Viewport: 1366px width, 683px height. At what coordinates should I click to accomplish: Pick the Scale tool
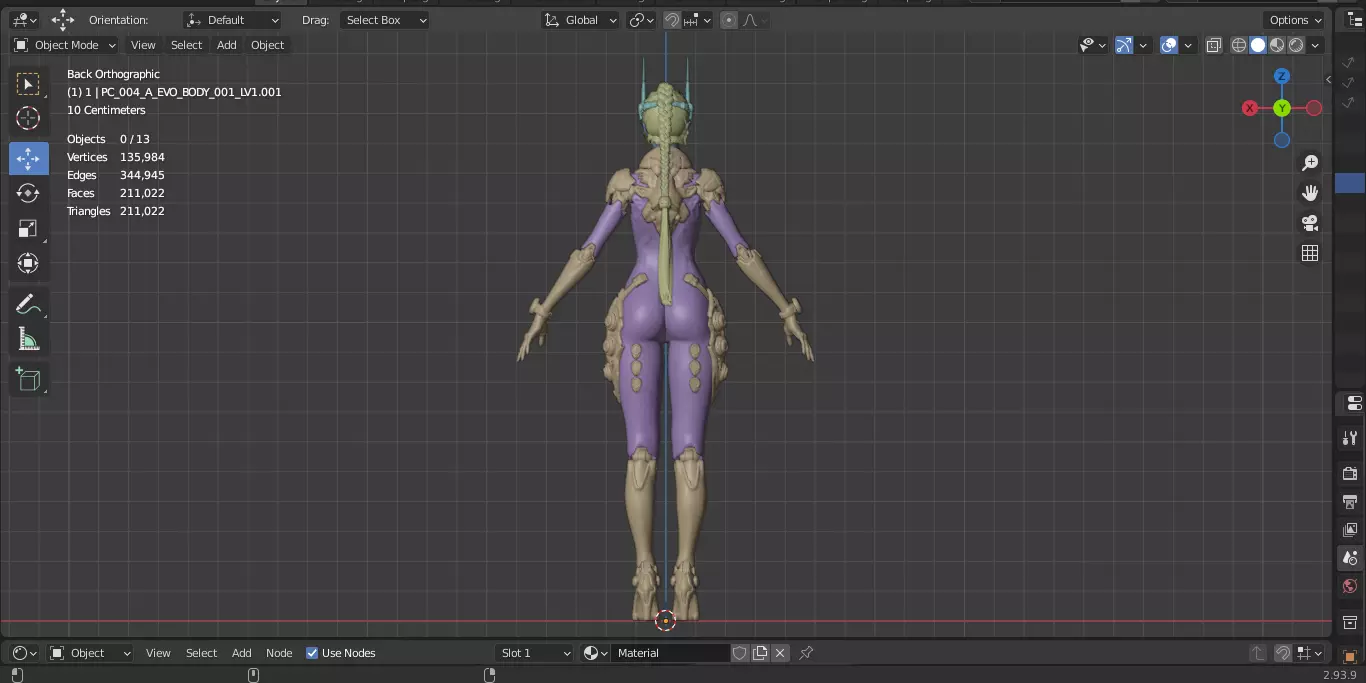(x=28, y=228)
